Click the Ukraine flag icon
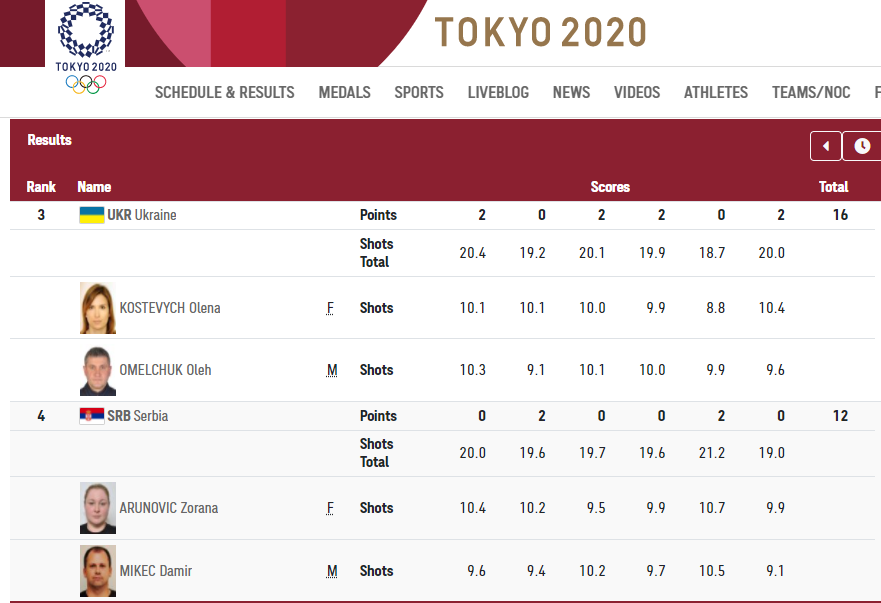The height and width of the screenshot is (603, 881). (92, 215)
